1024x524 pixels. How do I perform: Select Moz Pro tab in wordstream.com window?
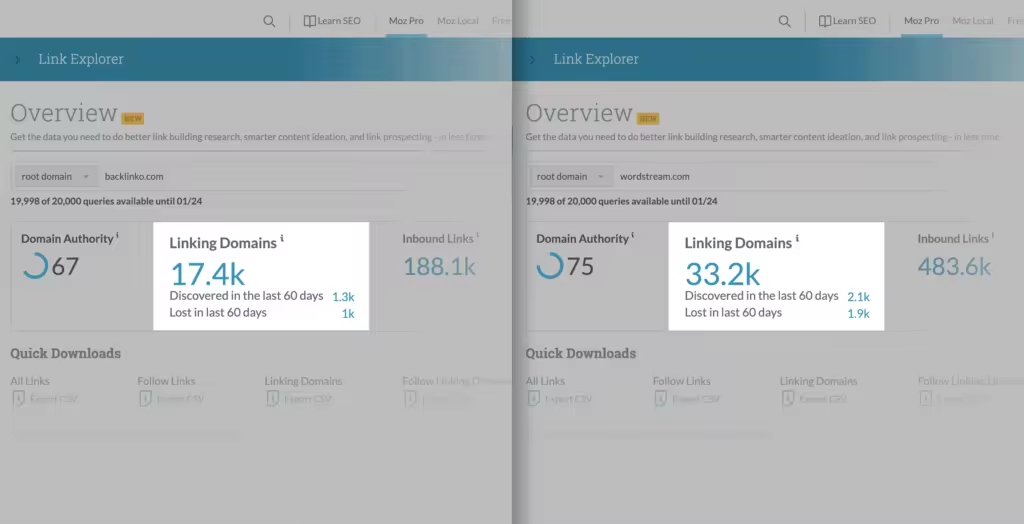coord(921,21)
